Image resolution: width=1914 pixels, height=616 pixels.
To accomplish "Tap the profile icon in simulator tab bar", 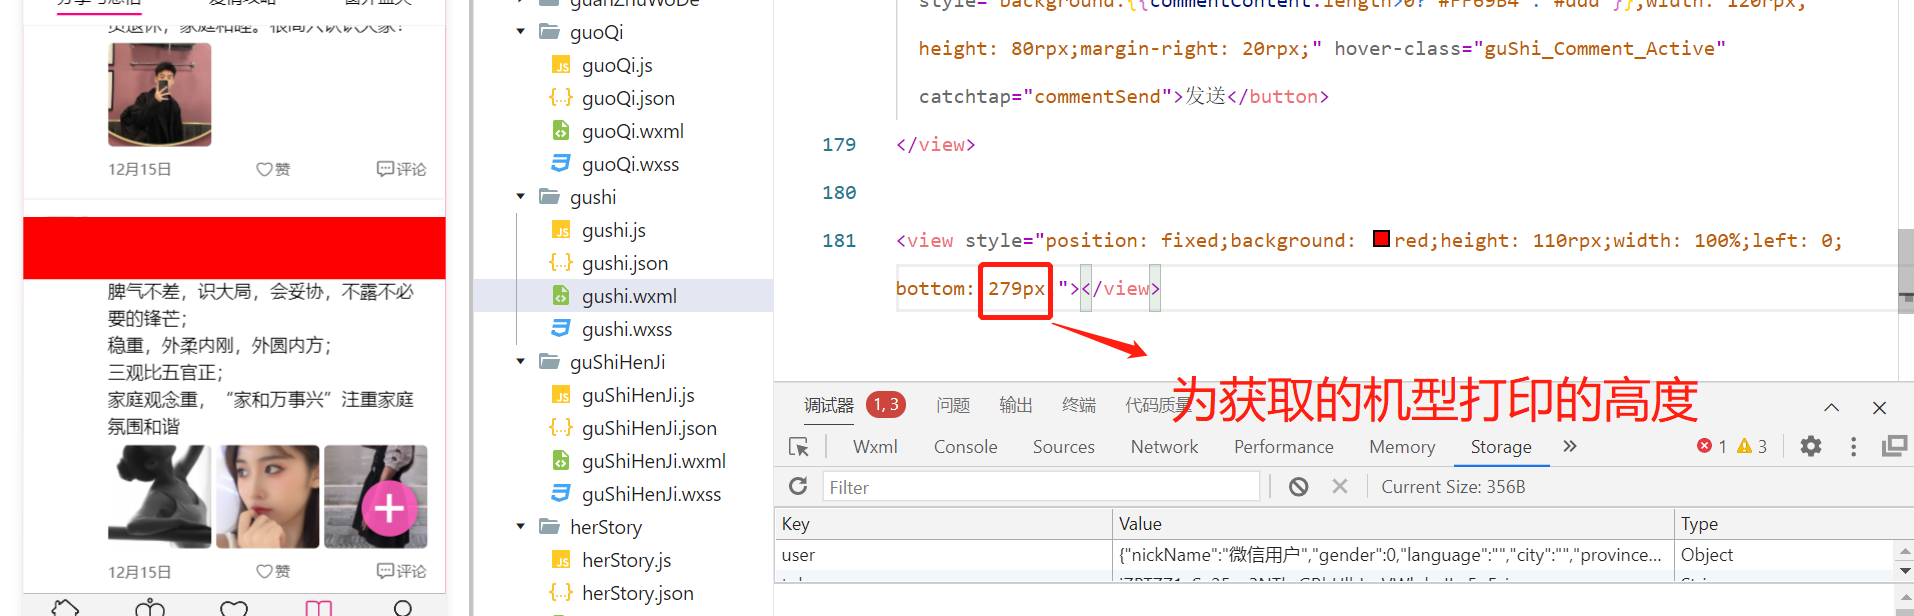I will coord(403,607).
